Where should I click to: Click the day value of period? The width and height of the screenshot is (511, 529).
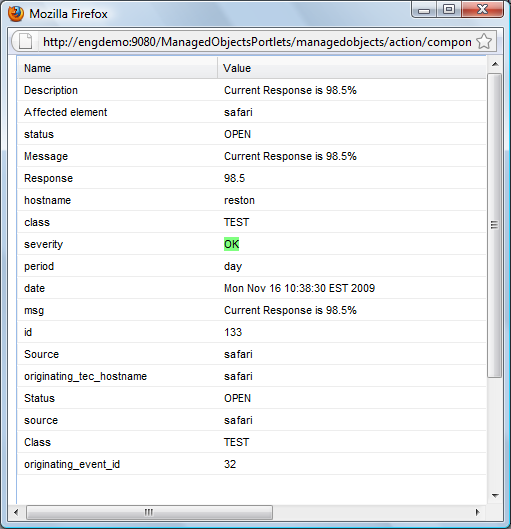click(233, 266)
